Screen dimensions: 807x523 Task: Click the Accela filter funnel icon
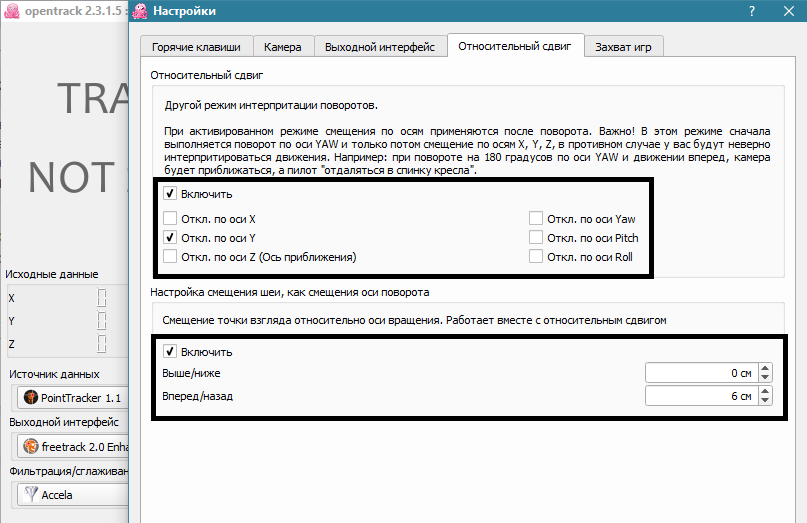(31, 494)
